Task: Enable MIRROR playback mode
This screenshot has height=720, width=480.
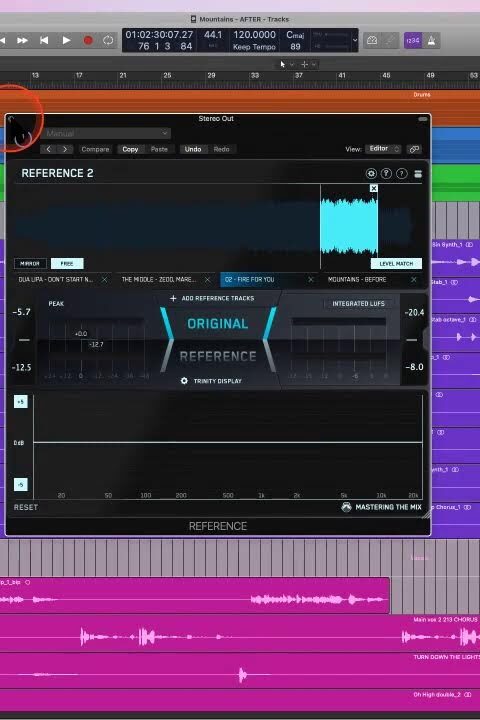Action: (30, 264)
